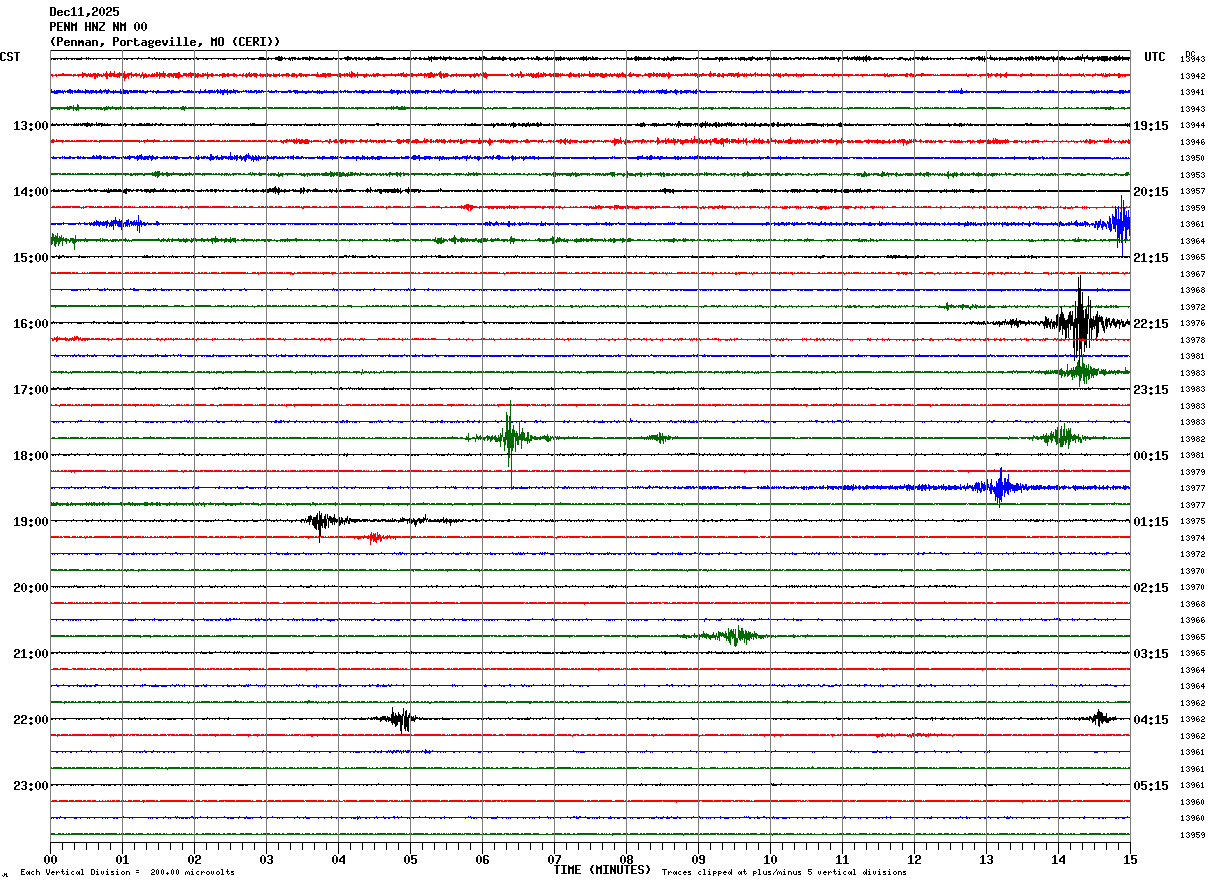1210x886 pixels.
Task: Click the Penman, Portageville, MO location text
Action: (x=165, y=42)
